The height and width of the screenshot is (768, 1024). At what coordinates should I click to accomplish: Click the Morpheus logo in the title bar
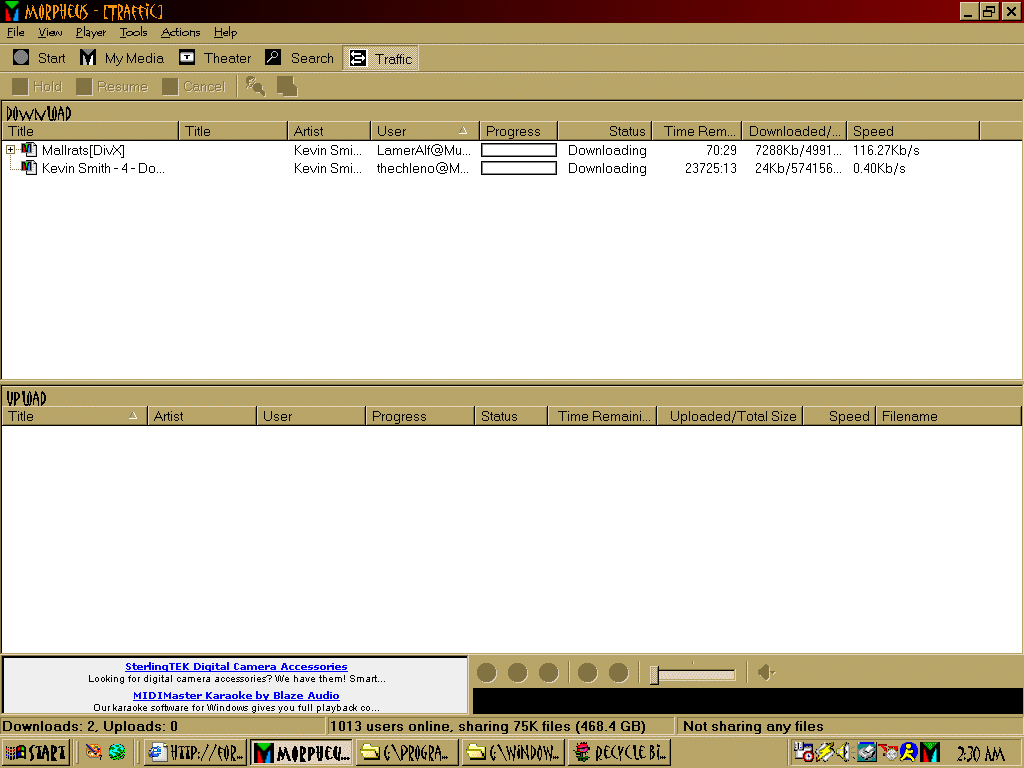(x=11, y=11)
